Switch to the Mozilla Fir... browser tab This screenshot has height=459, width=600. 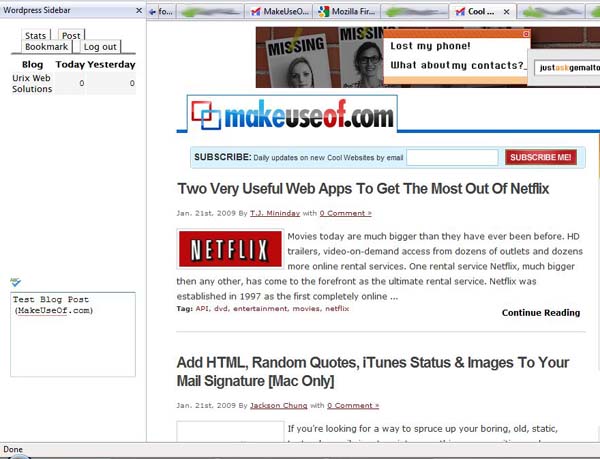(347, 11)
